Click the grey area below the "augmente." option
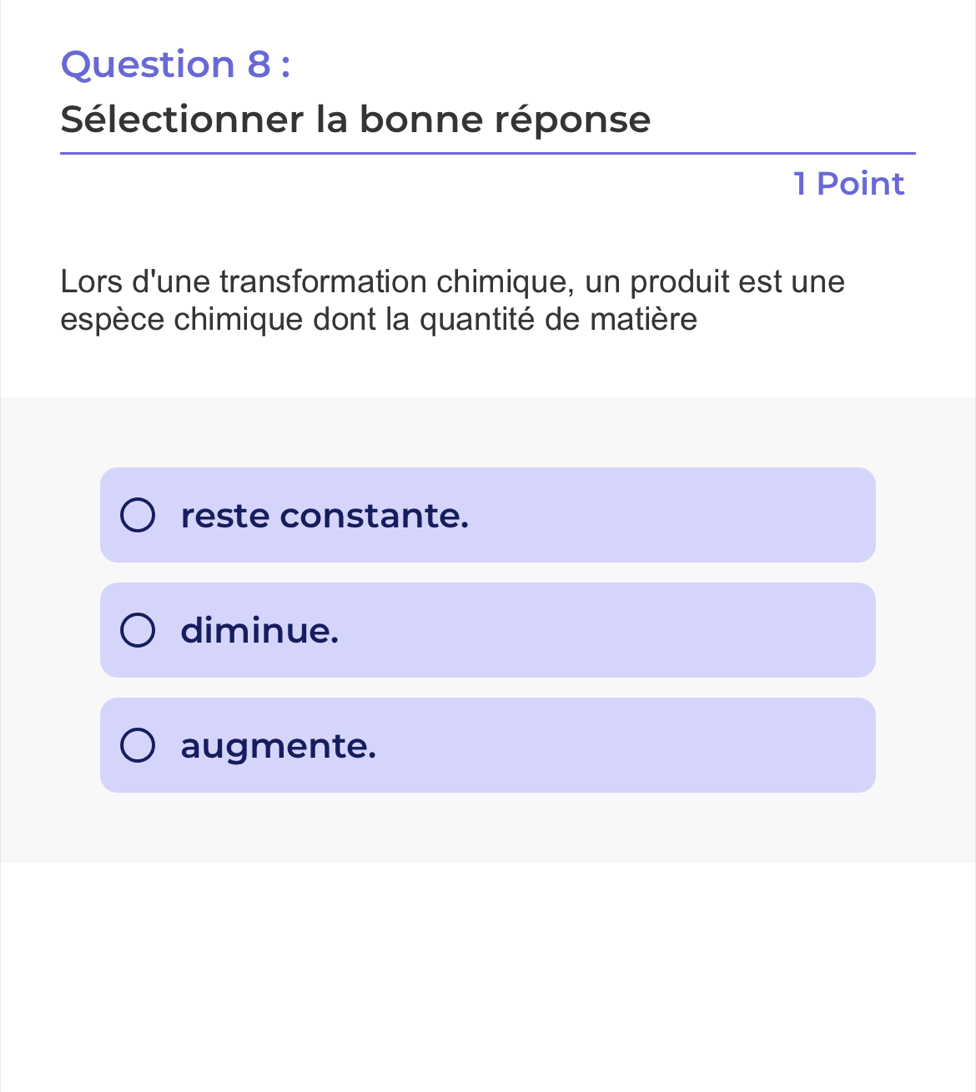This screenshot has width=976, height=1092. 487,828
